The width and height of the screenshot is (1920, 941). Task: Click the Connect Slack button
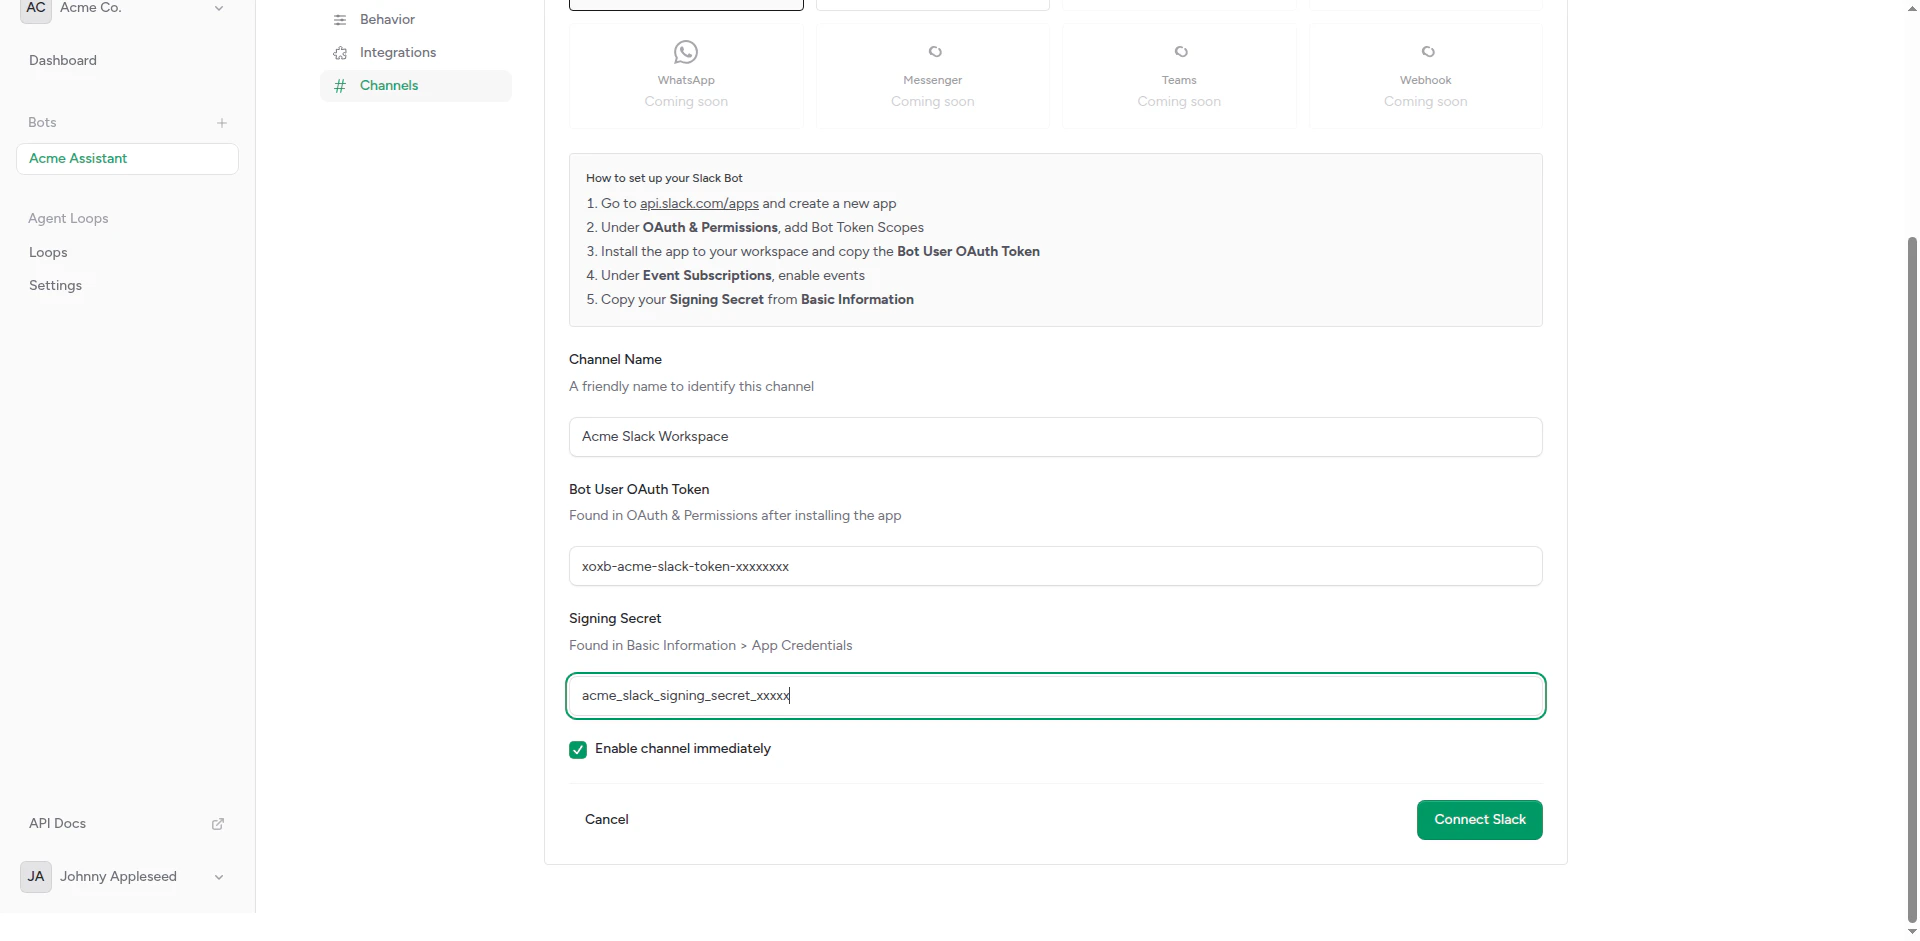pos(1479,819)
